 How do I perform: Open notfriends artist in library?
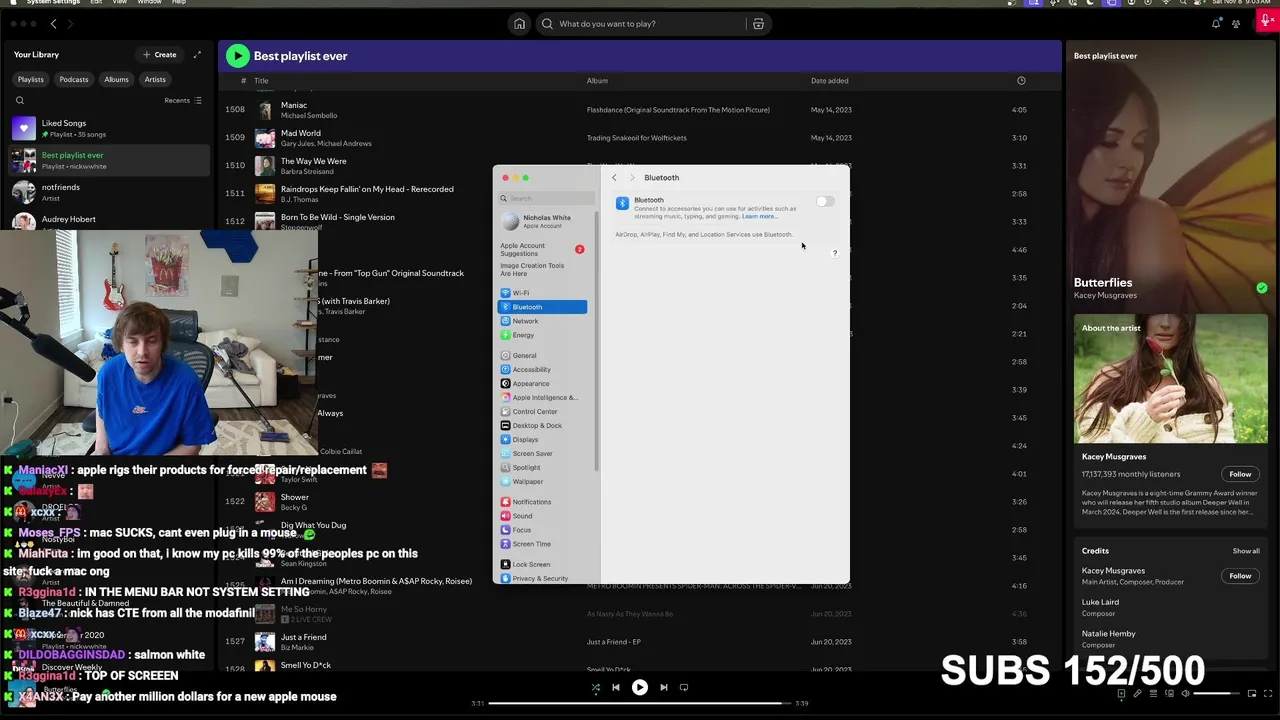pos(110,192)
